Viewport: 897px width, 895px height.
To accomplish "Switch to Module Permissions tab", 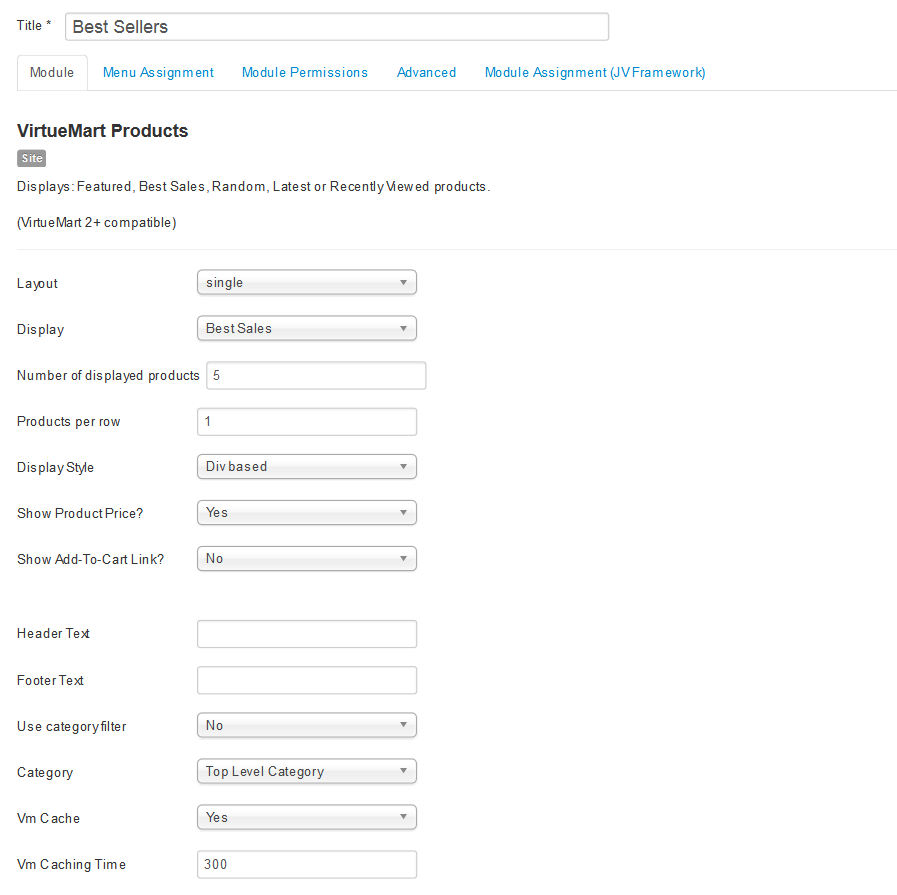I will point(304,73).
